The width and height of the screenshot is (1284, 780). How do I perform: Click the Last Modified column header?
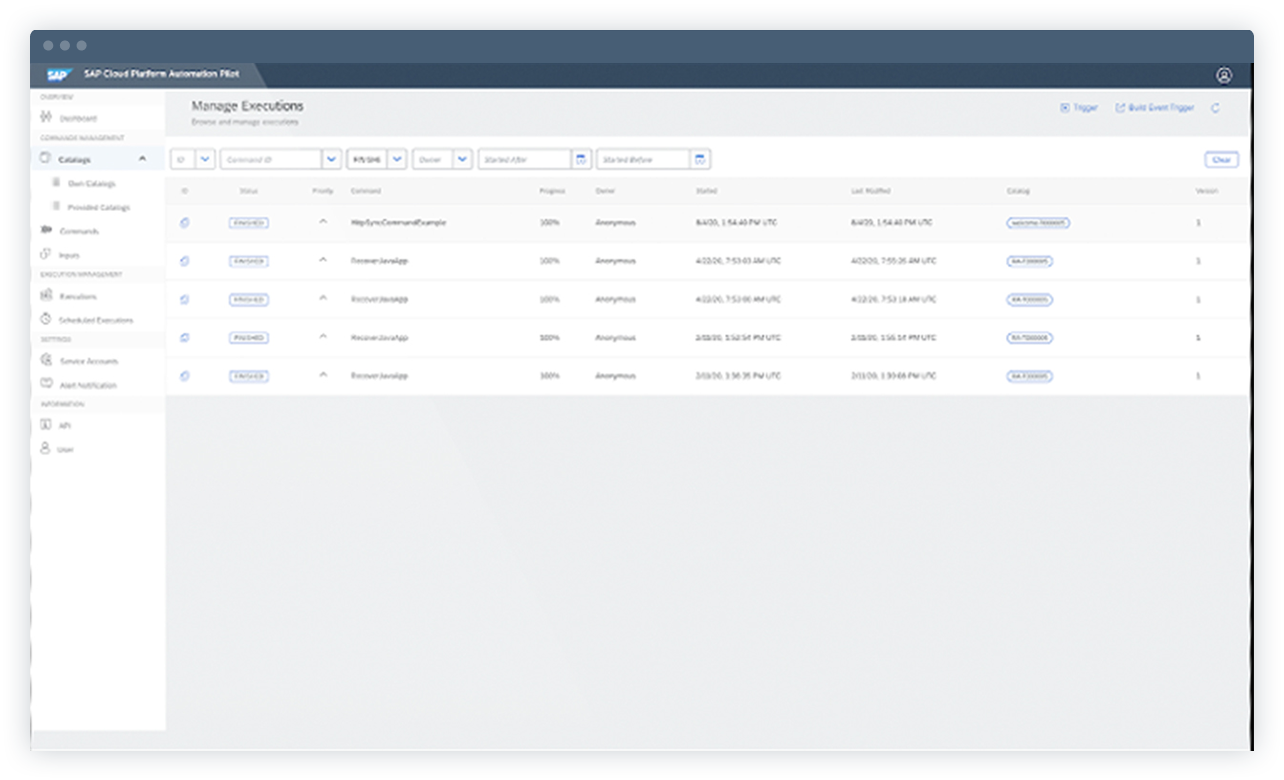(x=870, y=191)
